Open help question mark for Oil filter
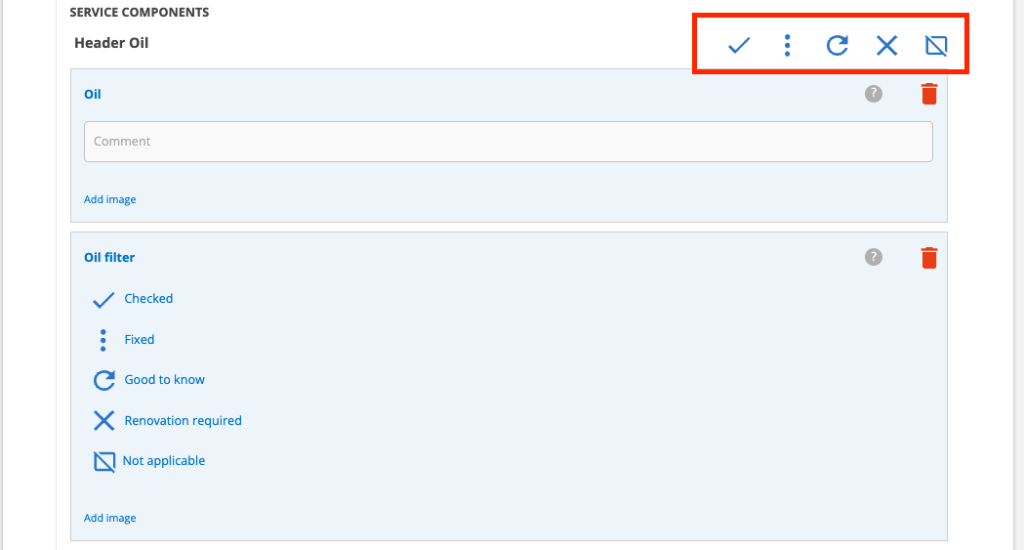The width and height of the screenshot is (1024, 550). click(x=873, y=257)
